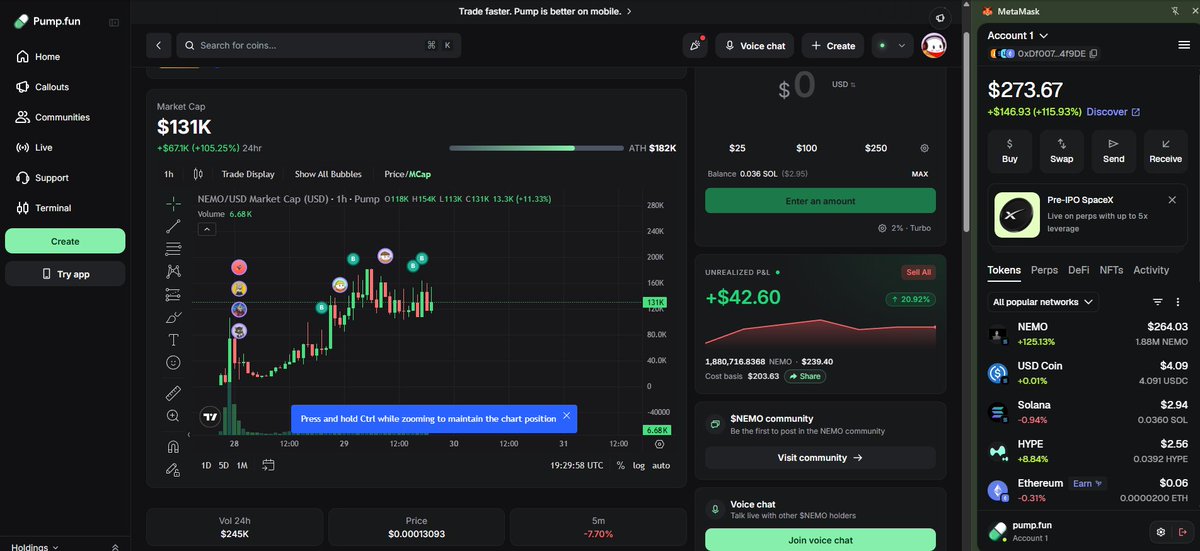Image resolution: width=1200 pixels, height=551 pixels.
Task: Click the MetaMask Swap button
Action: pyautogui.click(x=1062, y=151)
